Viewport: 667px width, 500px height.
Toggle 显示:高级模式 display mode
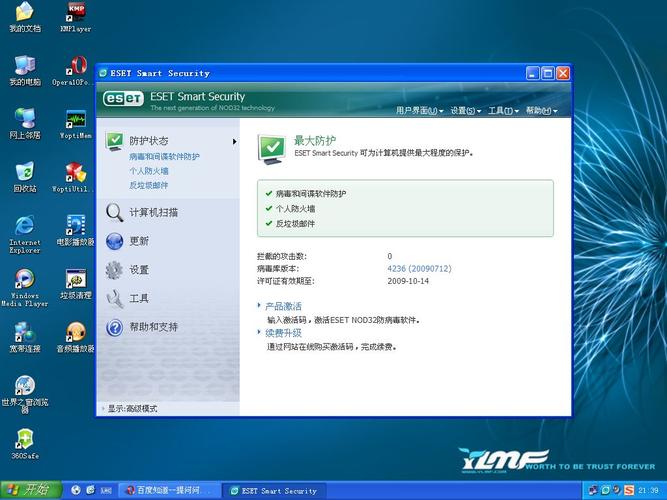click(132, 409)
